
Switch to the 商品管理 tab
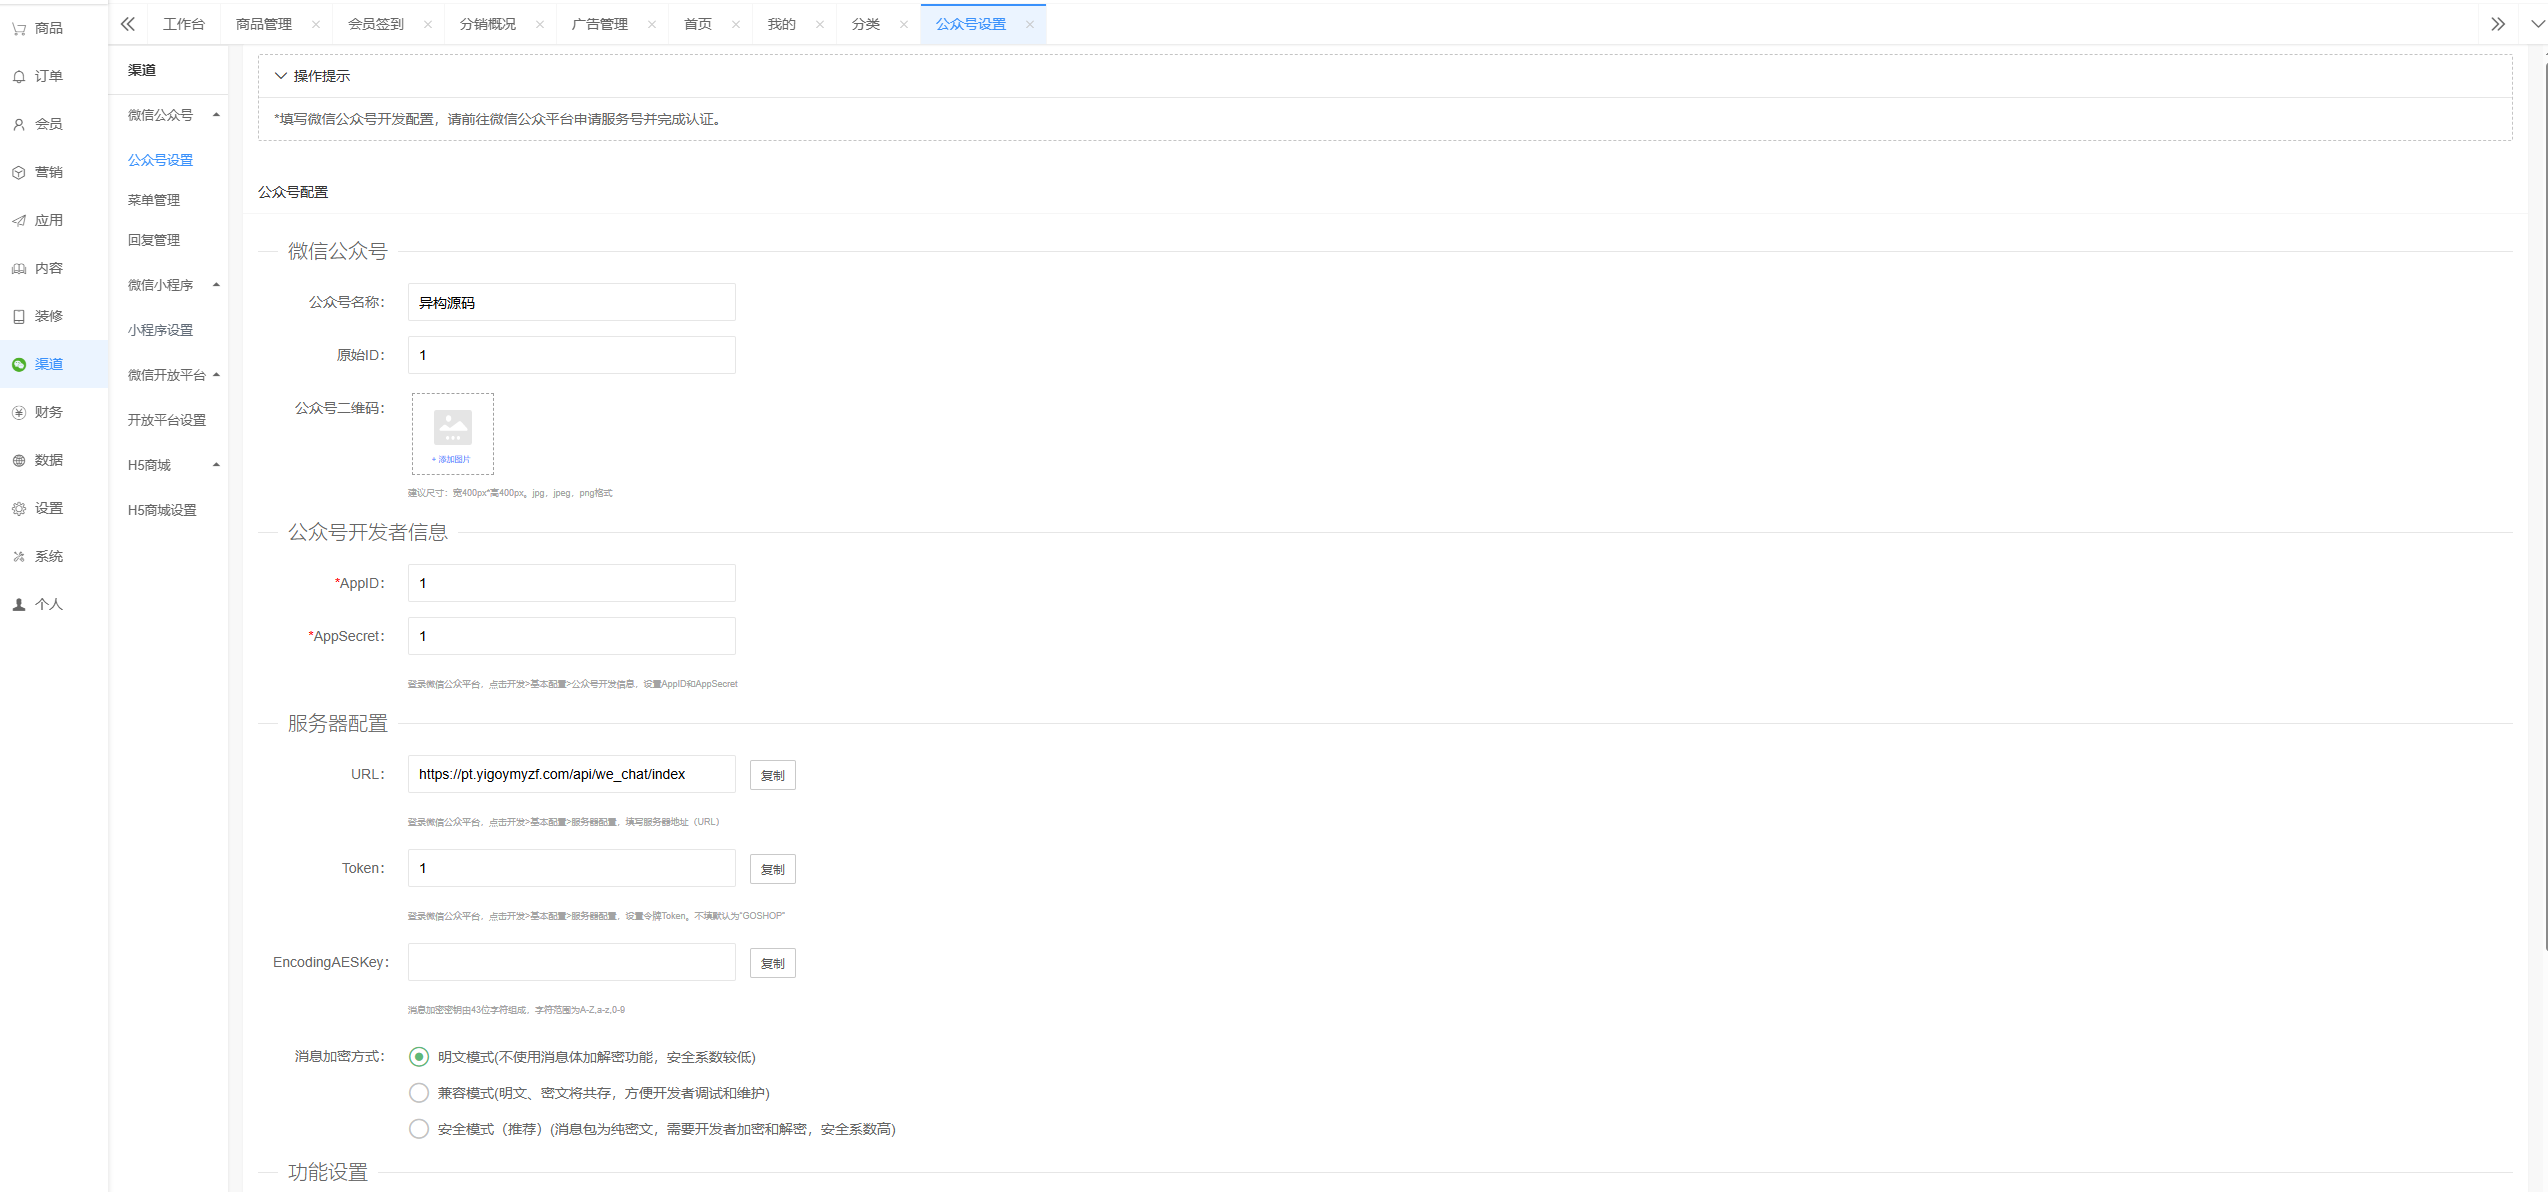pos(264,24)
